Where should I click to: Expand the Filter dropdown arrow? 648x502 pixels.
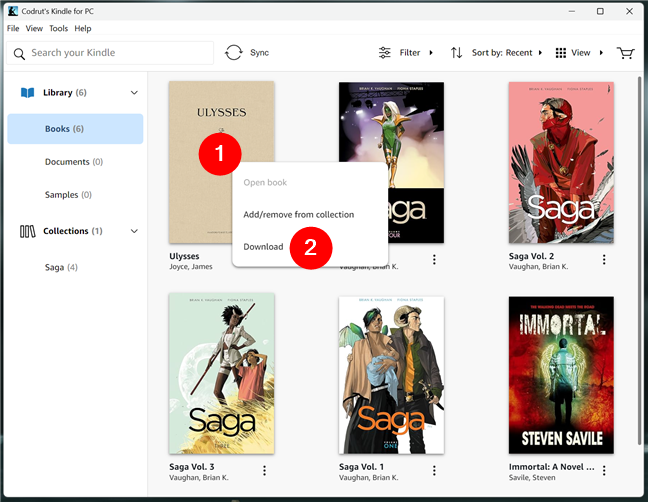[431, 53]
